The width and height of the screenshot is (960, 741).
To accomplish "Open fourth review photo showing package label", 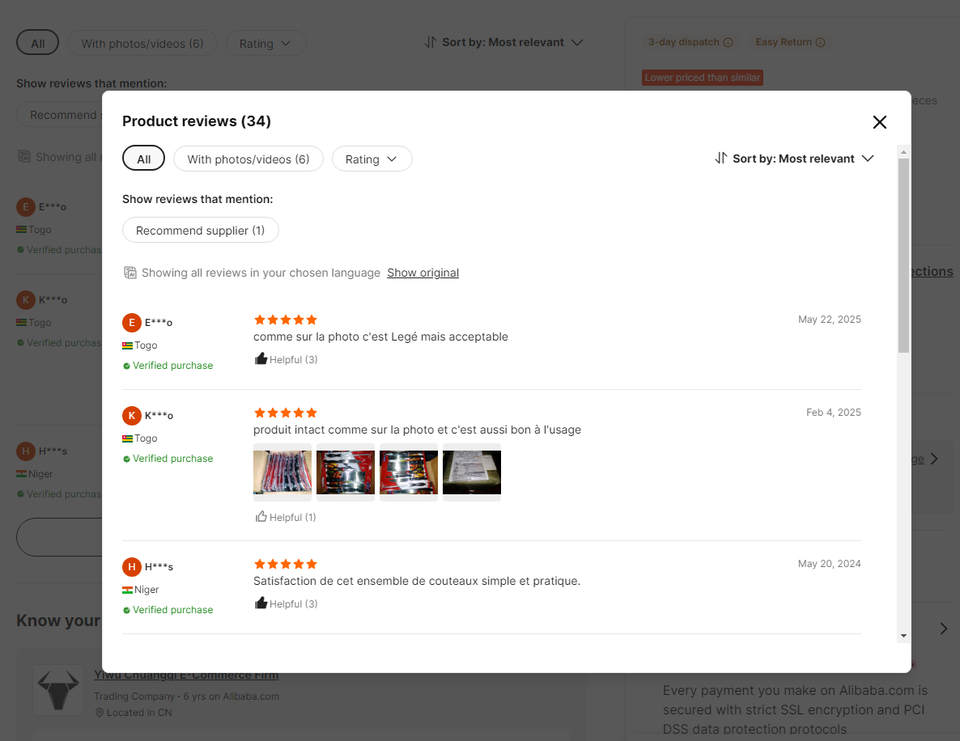I will coord(471,472).
